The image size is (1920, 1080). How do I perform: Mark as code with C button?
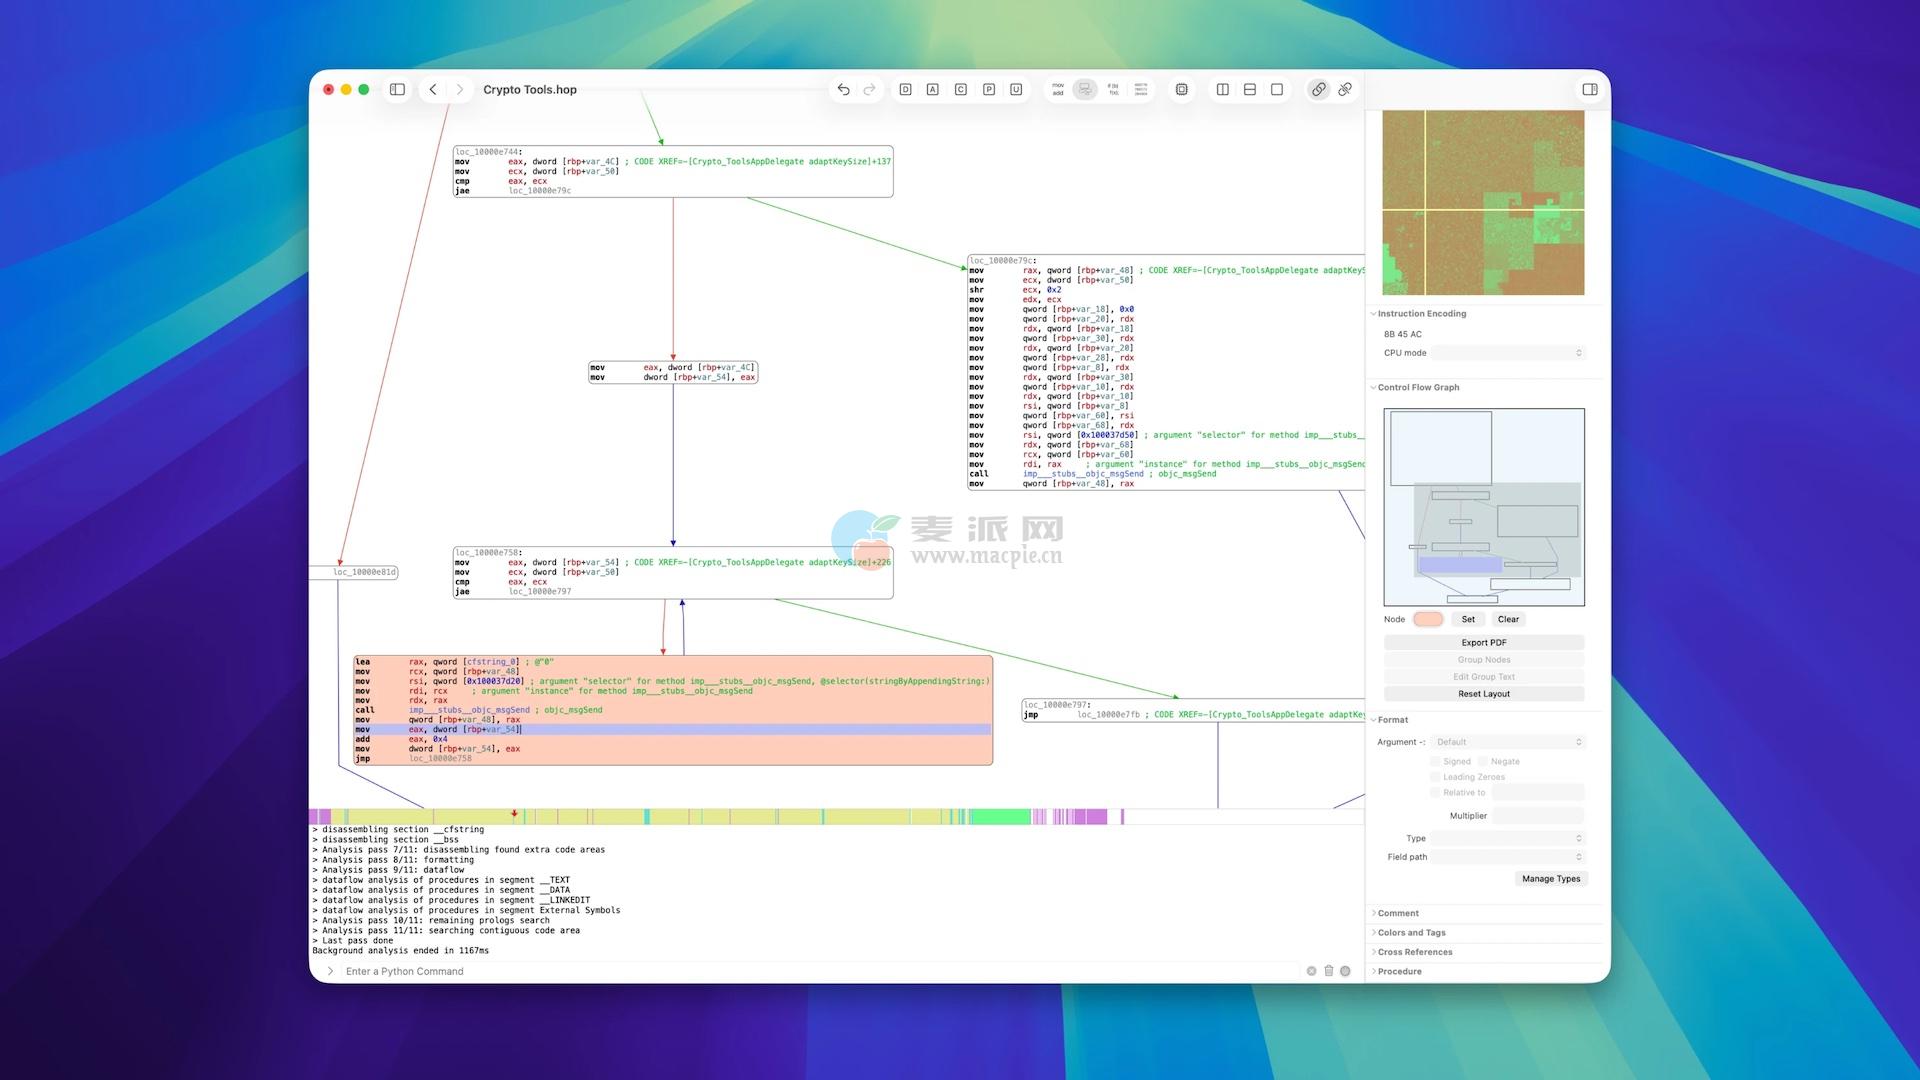960,90
